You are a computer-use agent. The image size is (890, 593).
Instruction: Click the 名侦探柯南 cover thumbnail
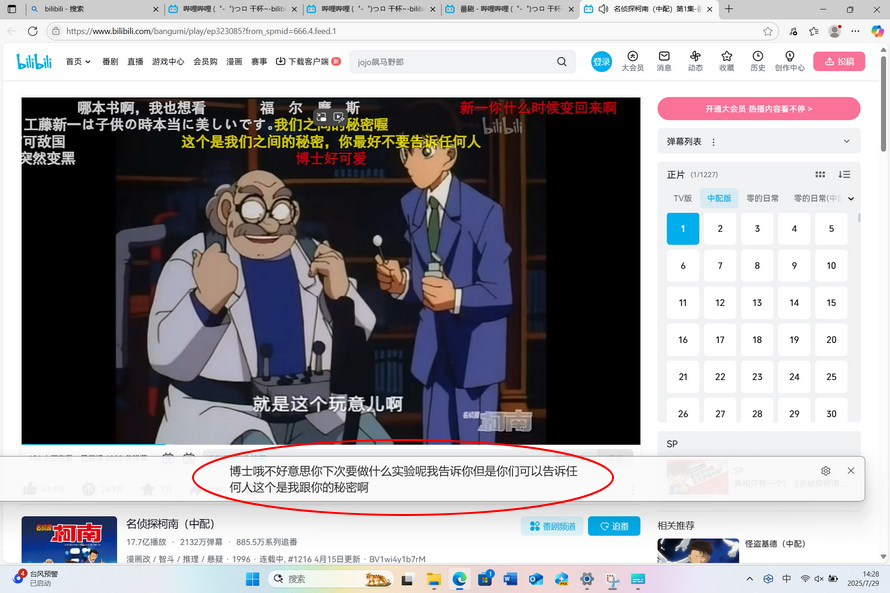point(69,540)
